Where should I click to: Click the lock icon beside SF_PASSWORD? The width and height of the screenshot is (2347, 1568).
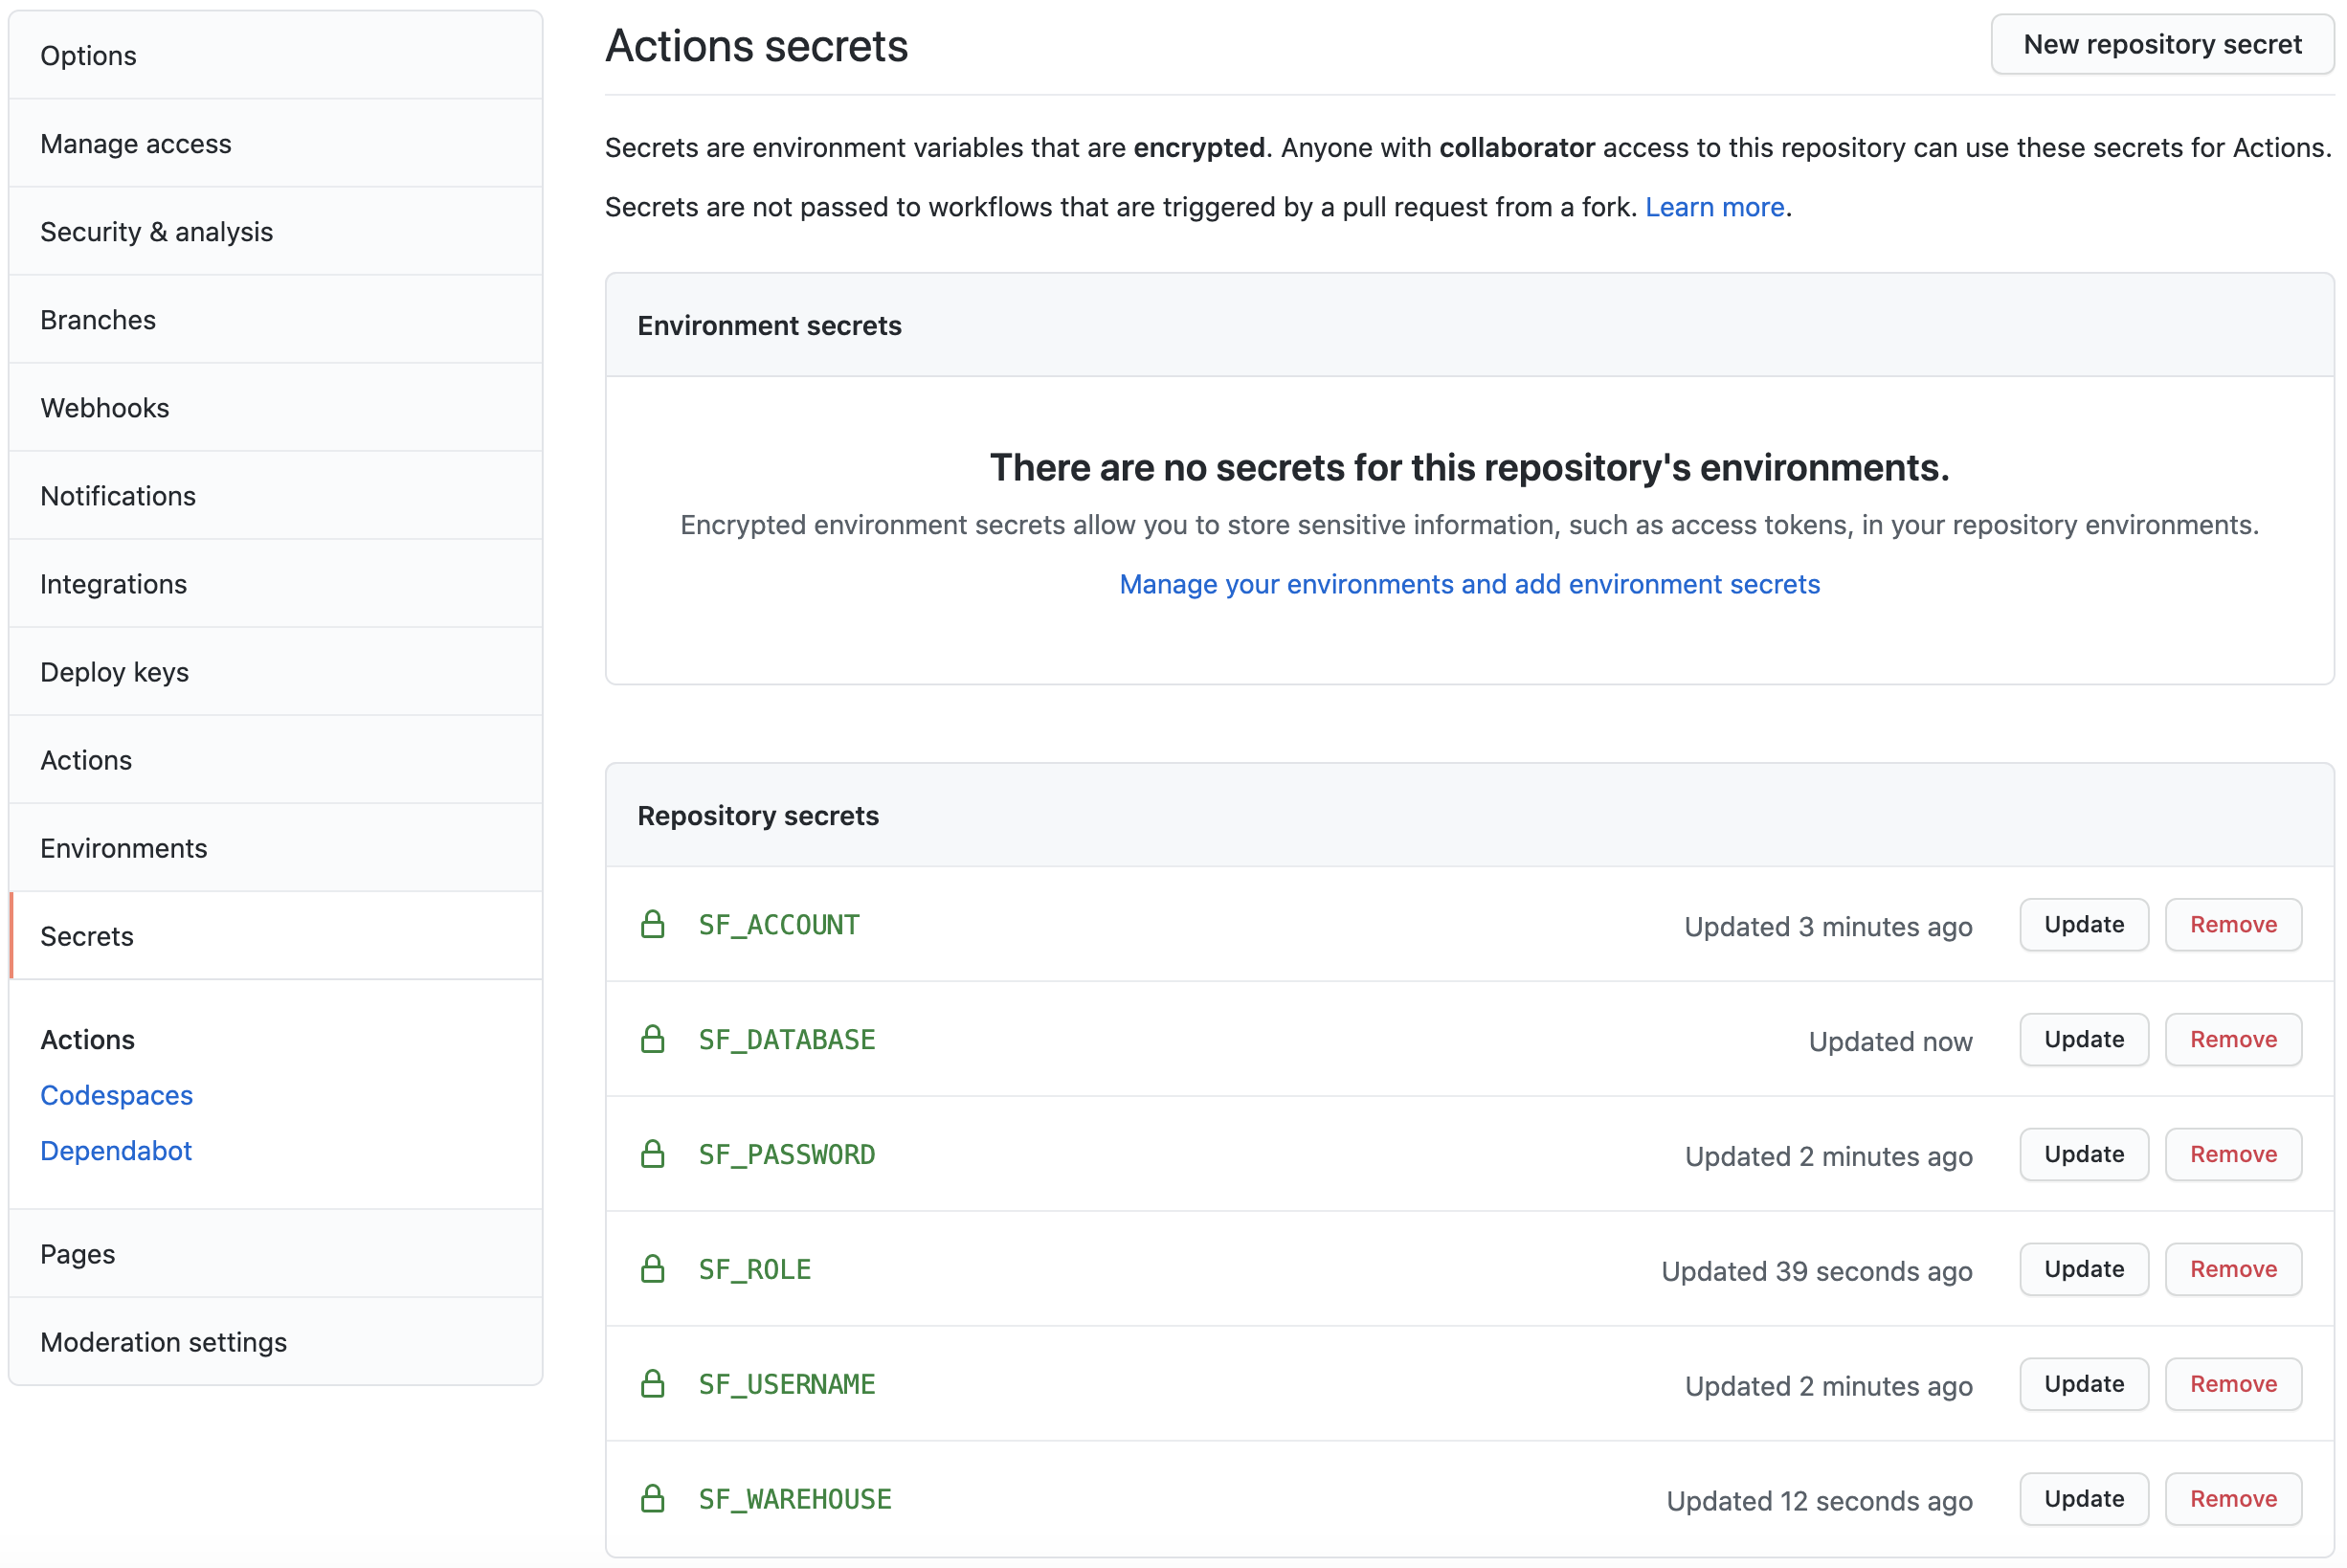(654, 1154)
